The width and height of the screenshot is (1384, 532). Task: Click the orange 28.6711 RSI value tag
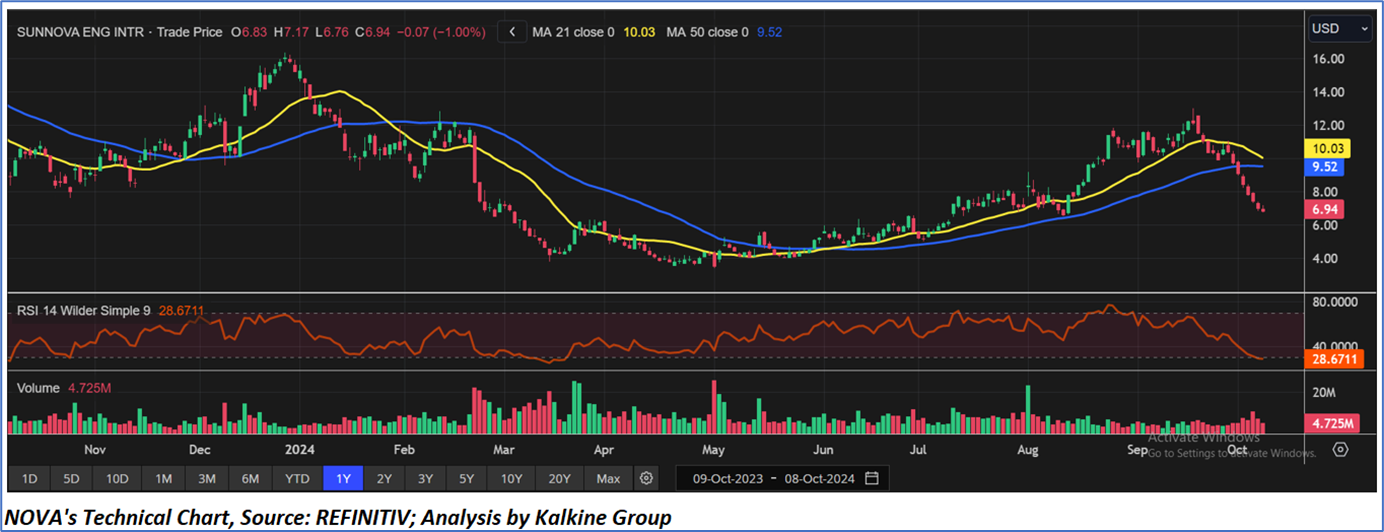[1336, 357]
